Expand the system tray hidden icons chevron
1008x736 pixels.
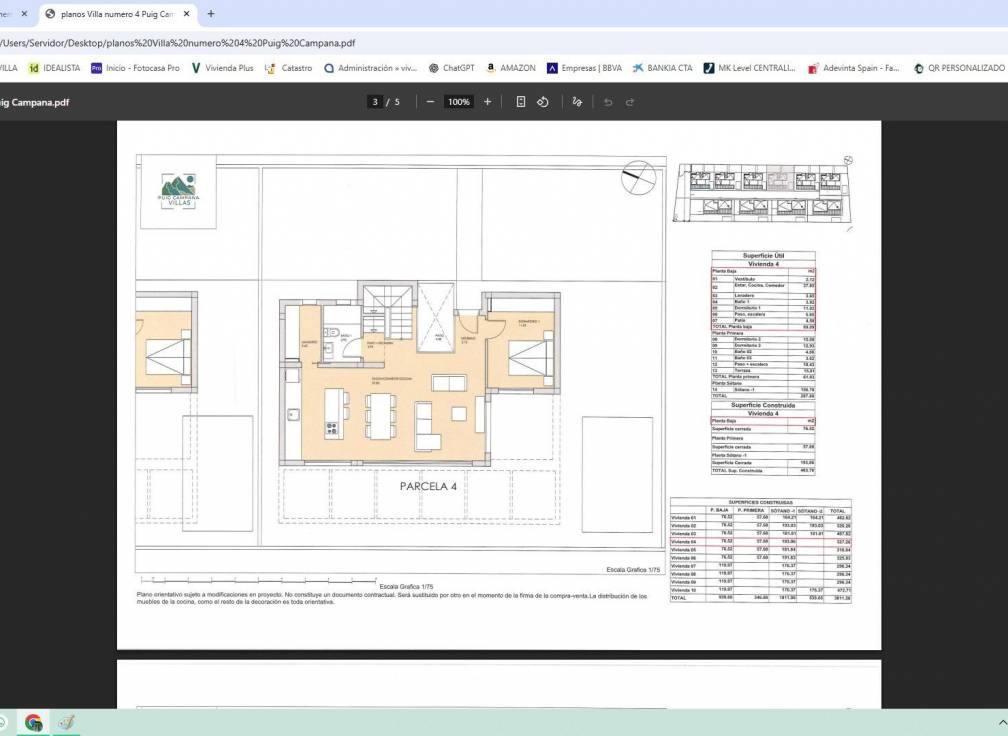(x=1002, y=722)
